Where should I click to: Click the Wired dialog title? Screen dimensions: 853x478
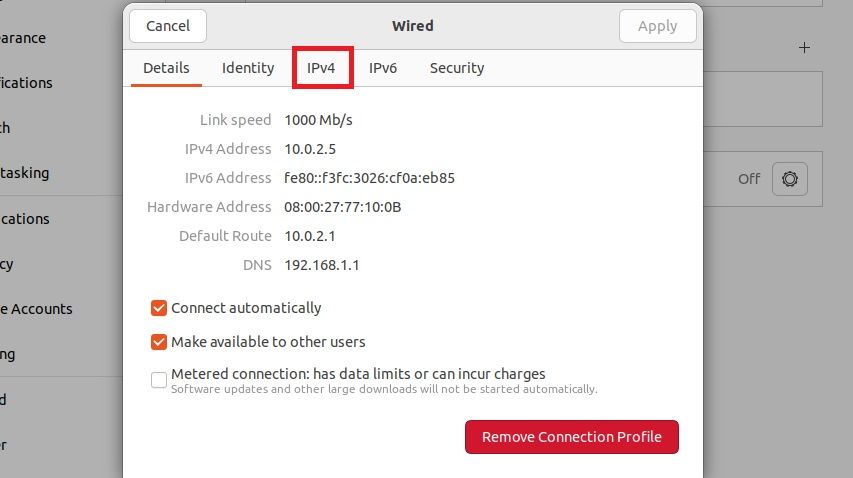point(413,26)
